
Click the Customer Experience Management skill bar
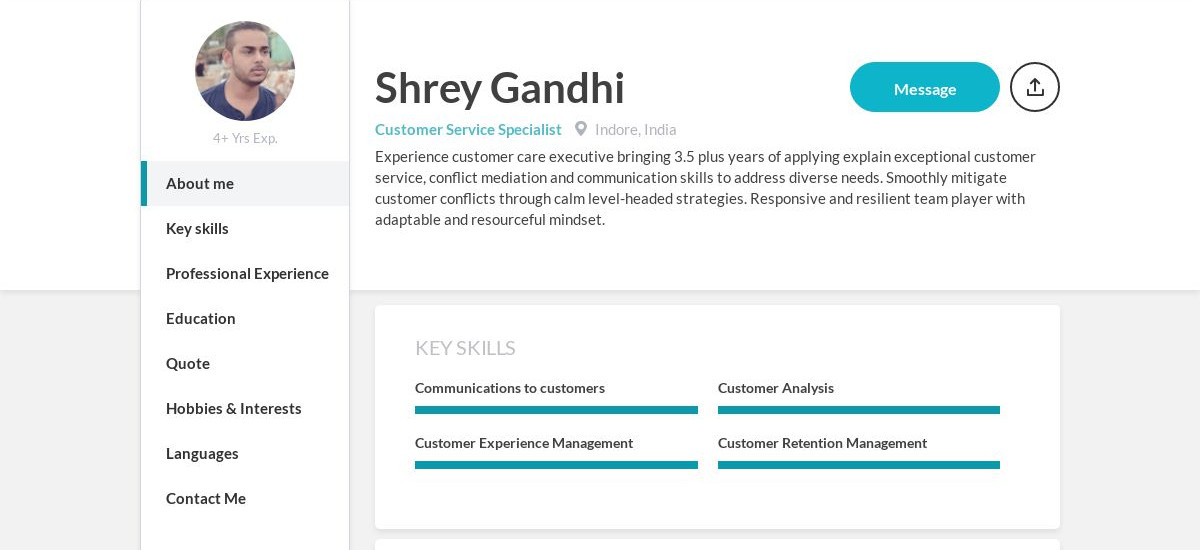556,465
